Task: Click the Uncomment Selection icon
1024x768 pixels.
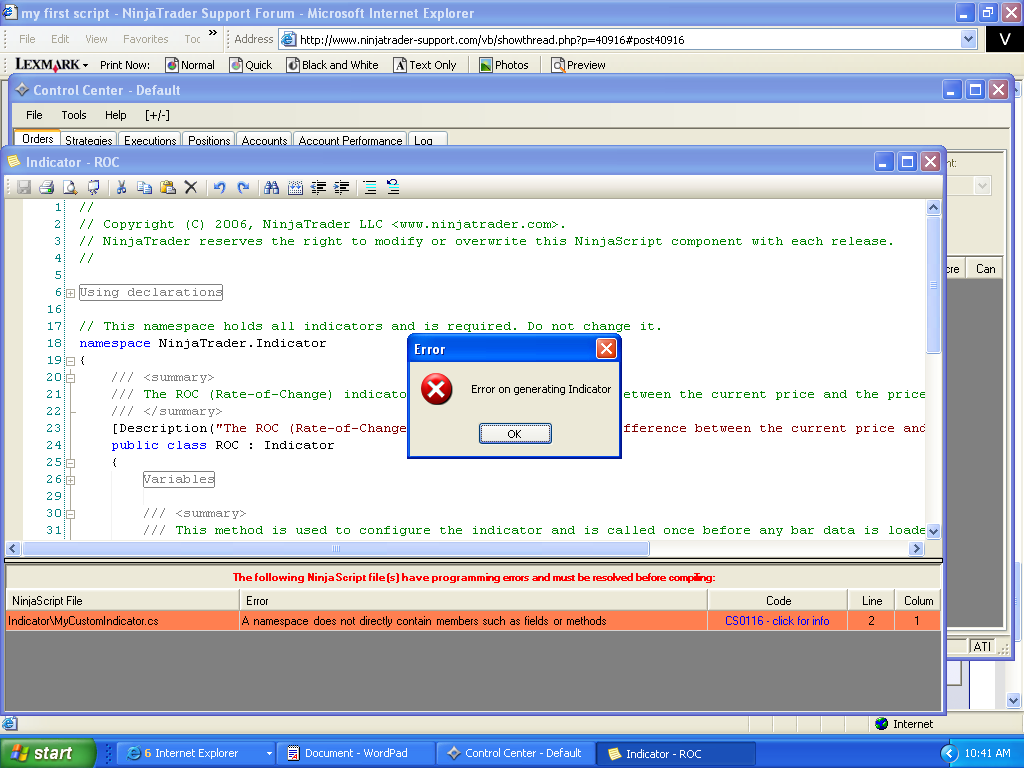Action: pos(393,187)
